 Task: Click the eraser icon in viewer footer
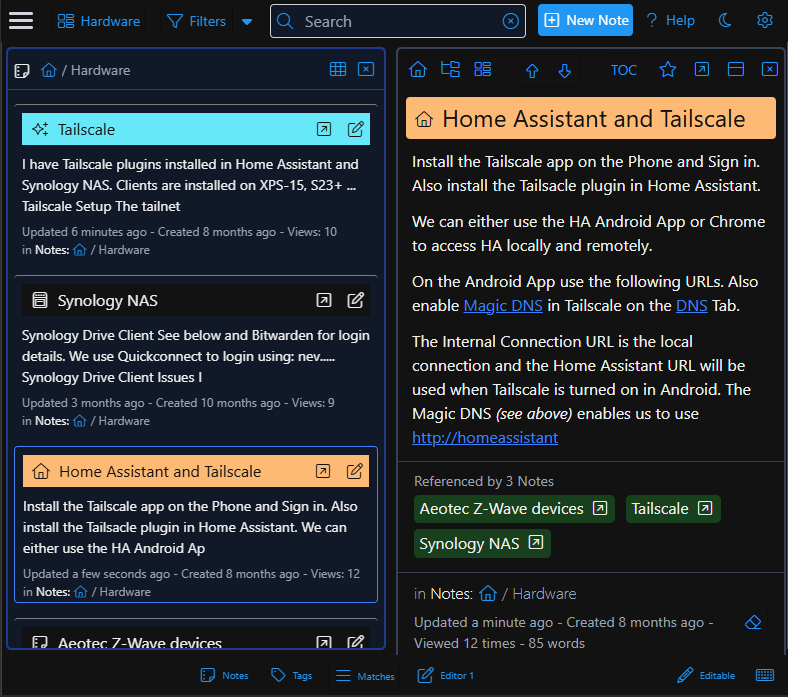(752, 622)
